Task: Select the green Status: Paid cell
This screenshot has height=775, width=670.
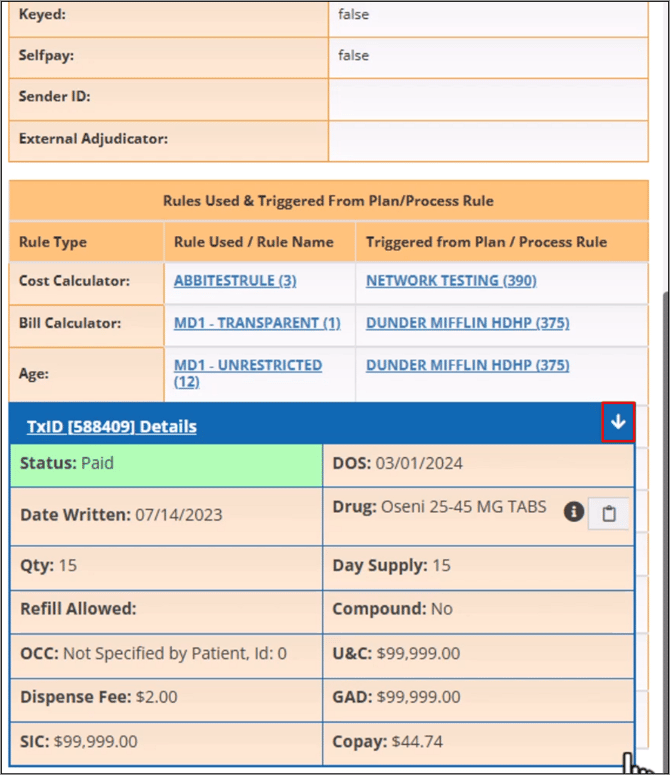Action: pyautogui.click(x=166, y=464)
